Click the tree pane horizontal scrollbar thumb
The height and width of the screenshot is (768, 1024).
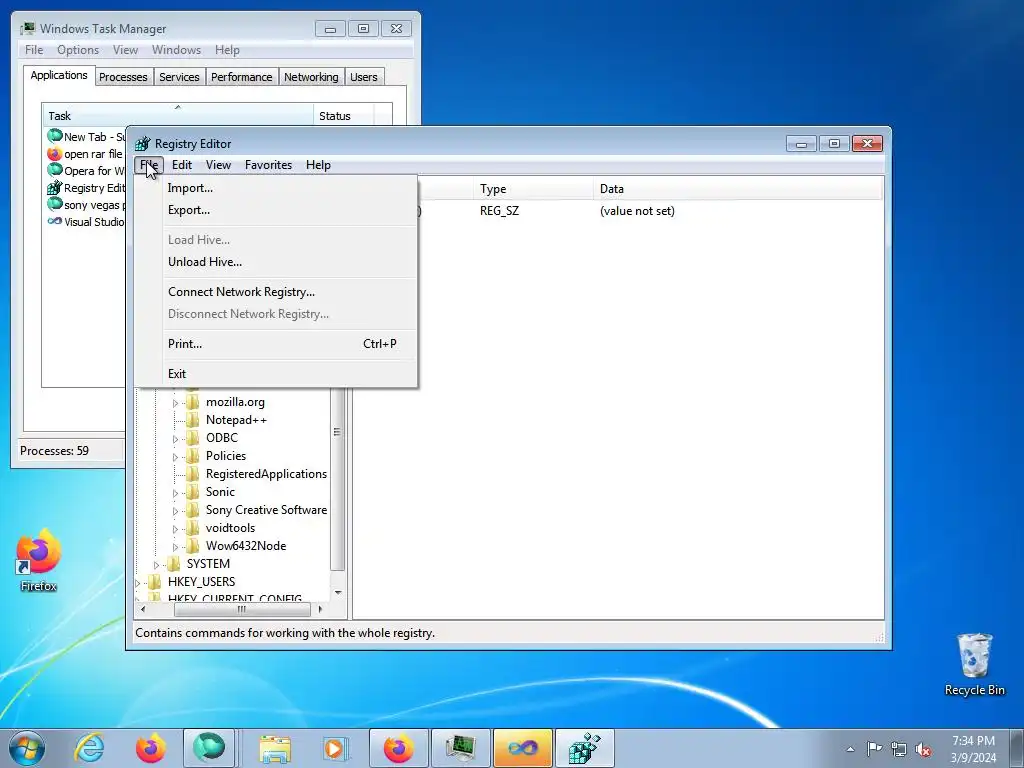pyautogui.click(x=242, y=609)
